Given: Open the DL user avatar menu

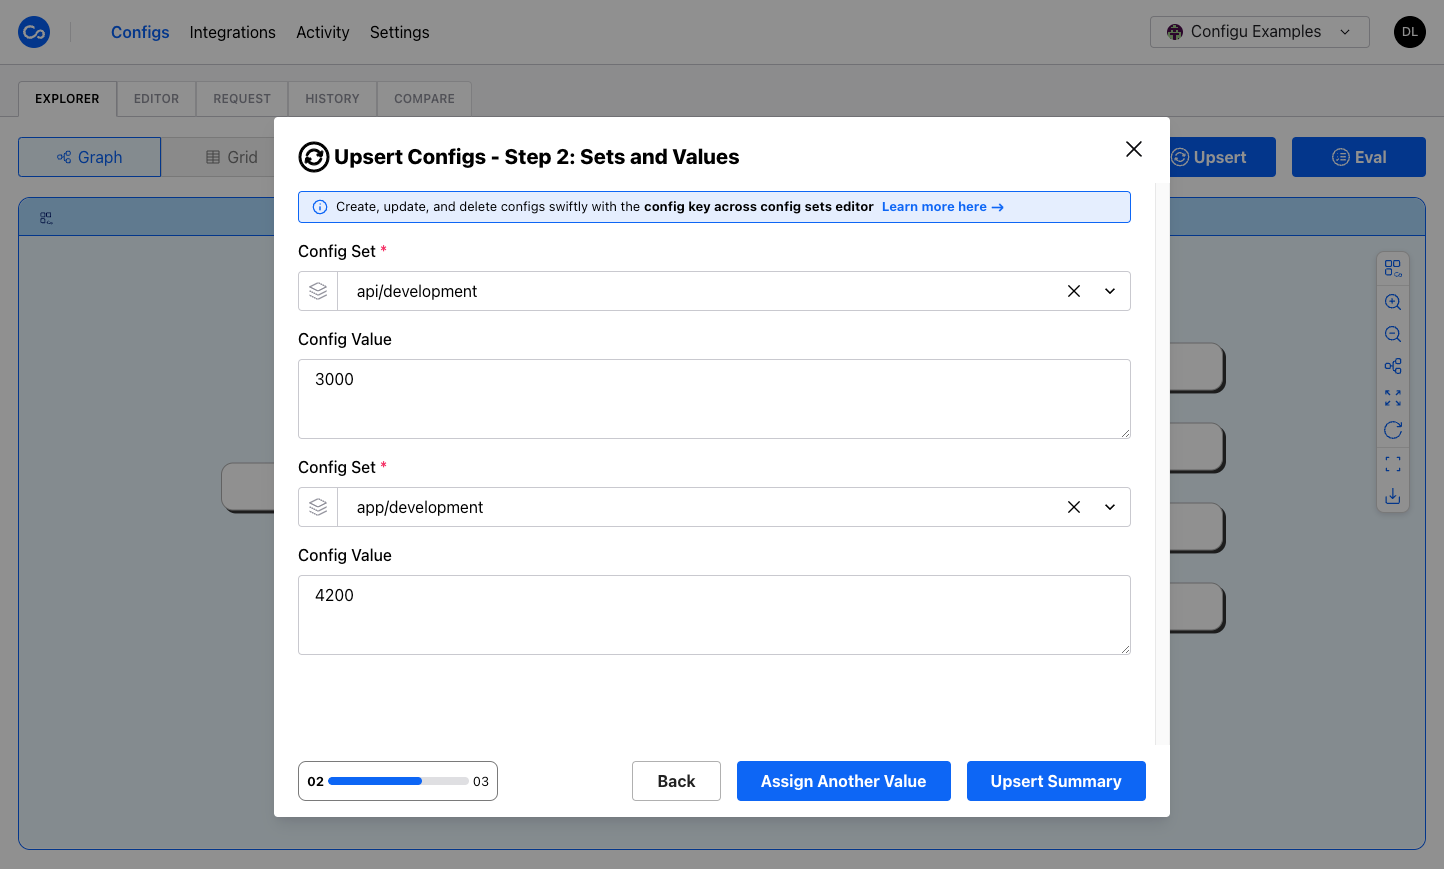Looking at the screenshot, I should (1410, 32).
